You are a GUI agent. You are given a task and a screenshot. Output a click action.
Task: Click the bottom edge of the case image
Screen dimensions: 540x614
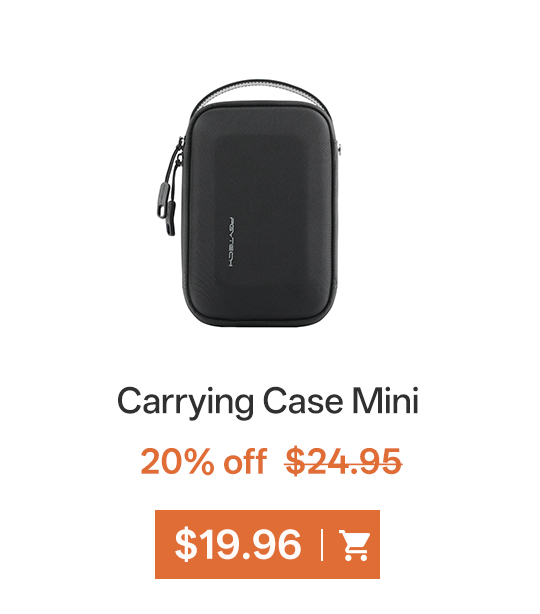tap(258, 322)
